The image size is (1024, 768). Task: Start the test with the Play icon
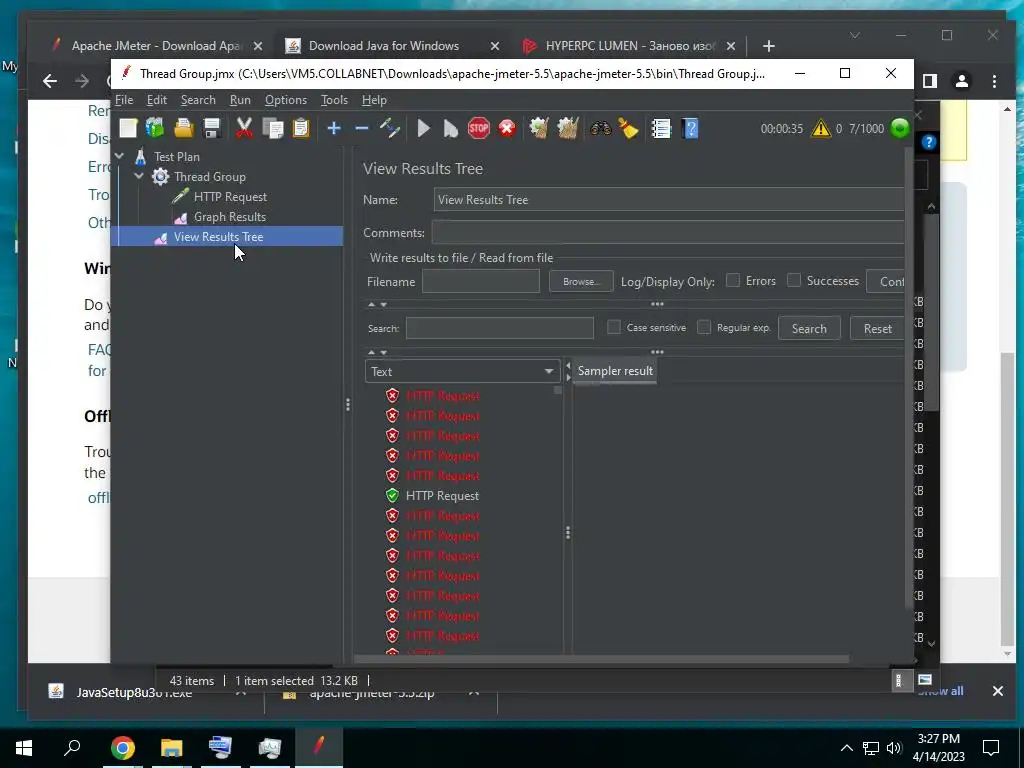coord(423,128)
